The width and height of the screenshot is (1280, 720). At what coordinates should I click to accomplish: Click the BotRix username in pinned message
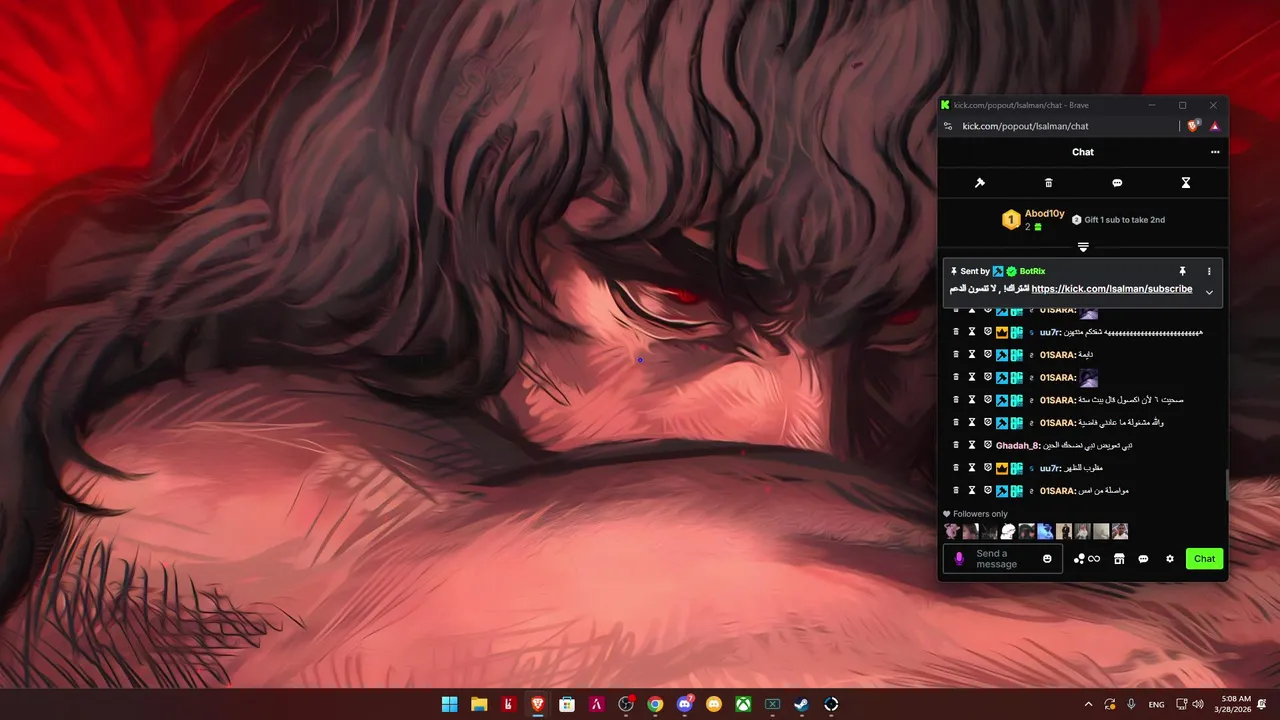pos(1032,271)
